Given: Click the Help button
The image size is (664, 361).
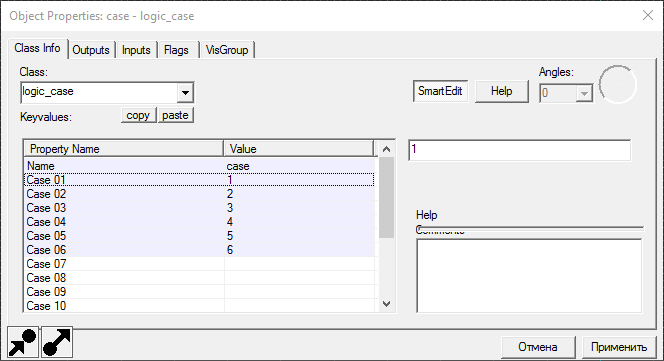Looking at the screenshot, I should coord(502,91).
